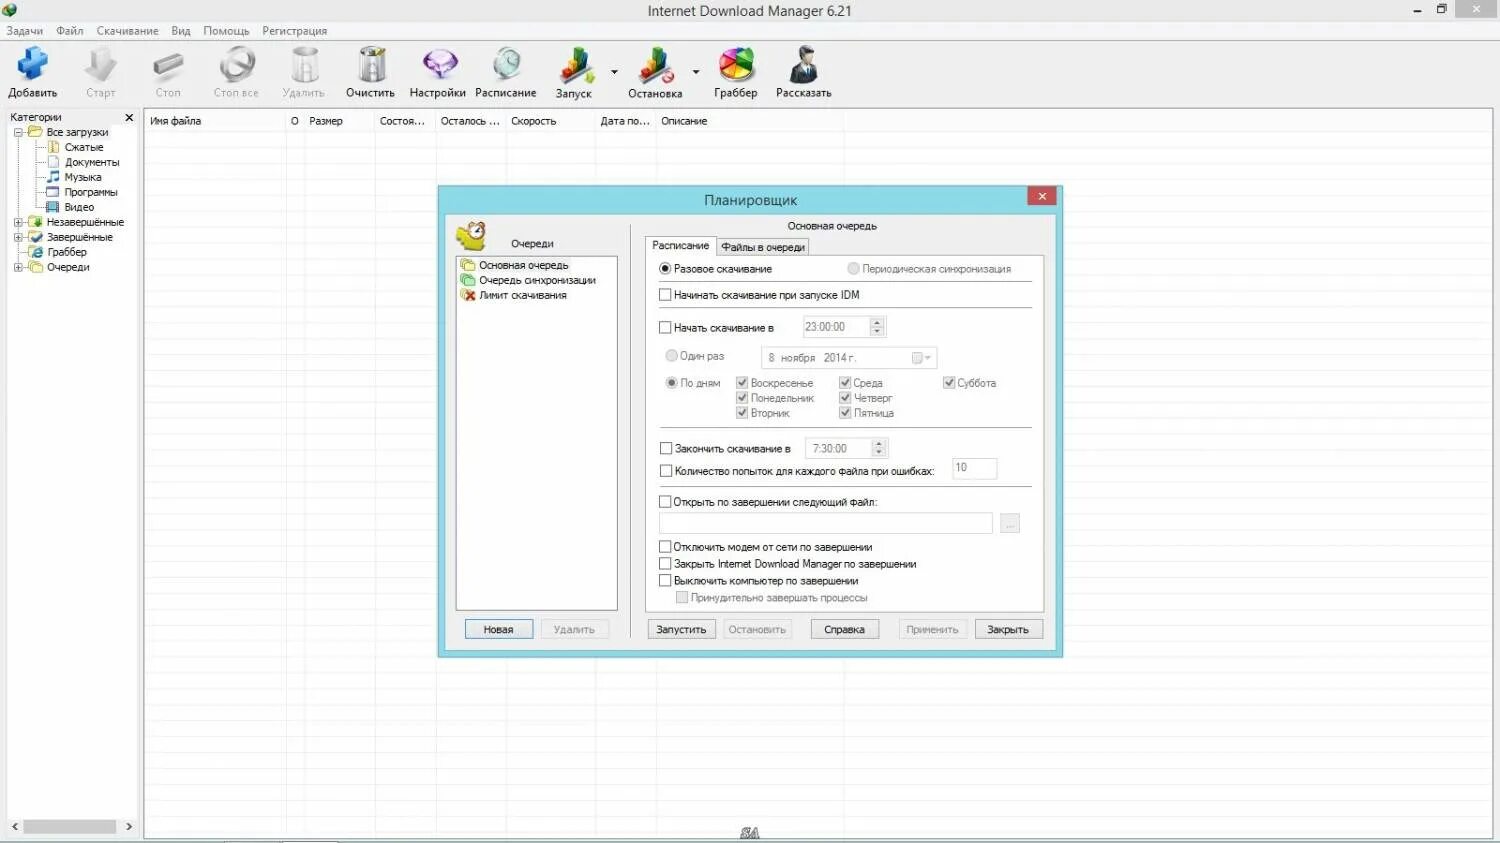Select the Добавить (Add download) icon

tap(32, 68)
